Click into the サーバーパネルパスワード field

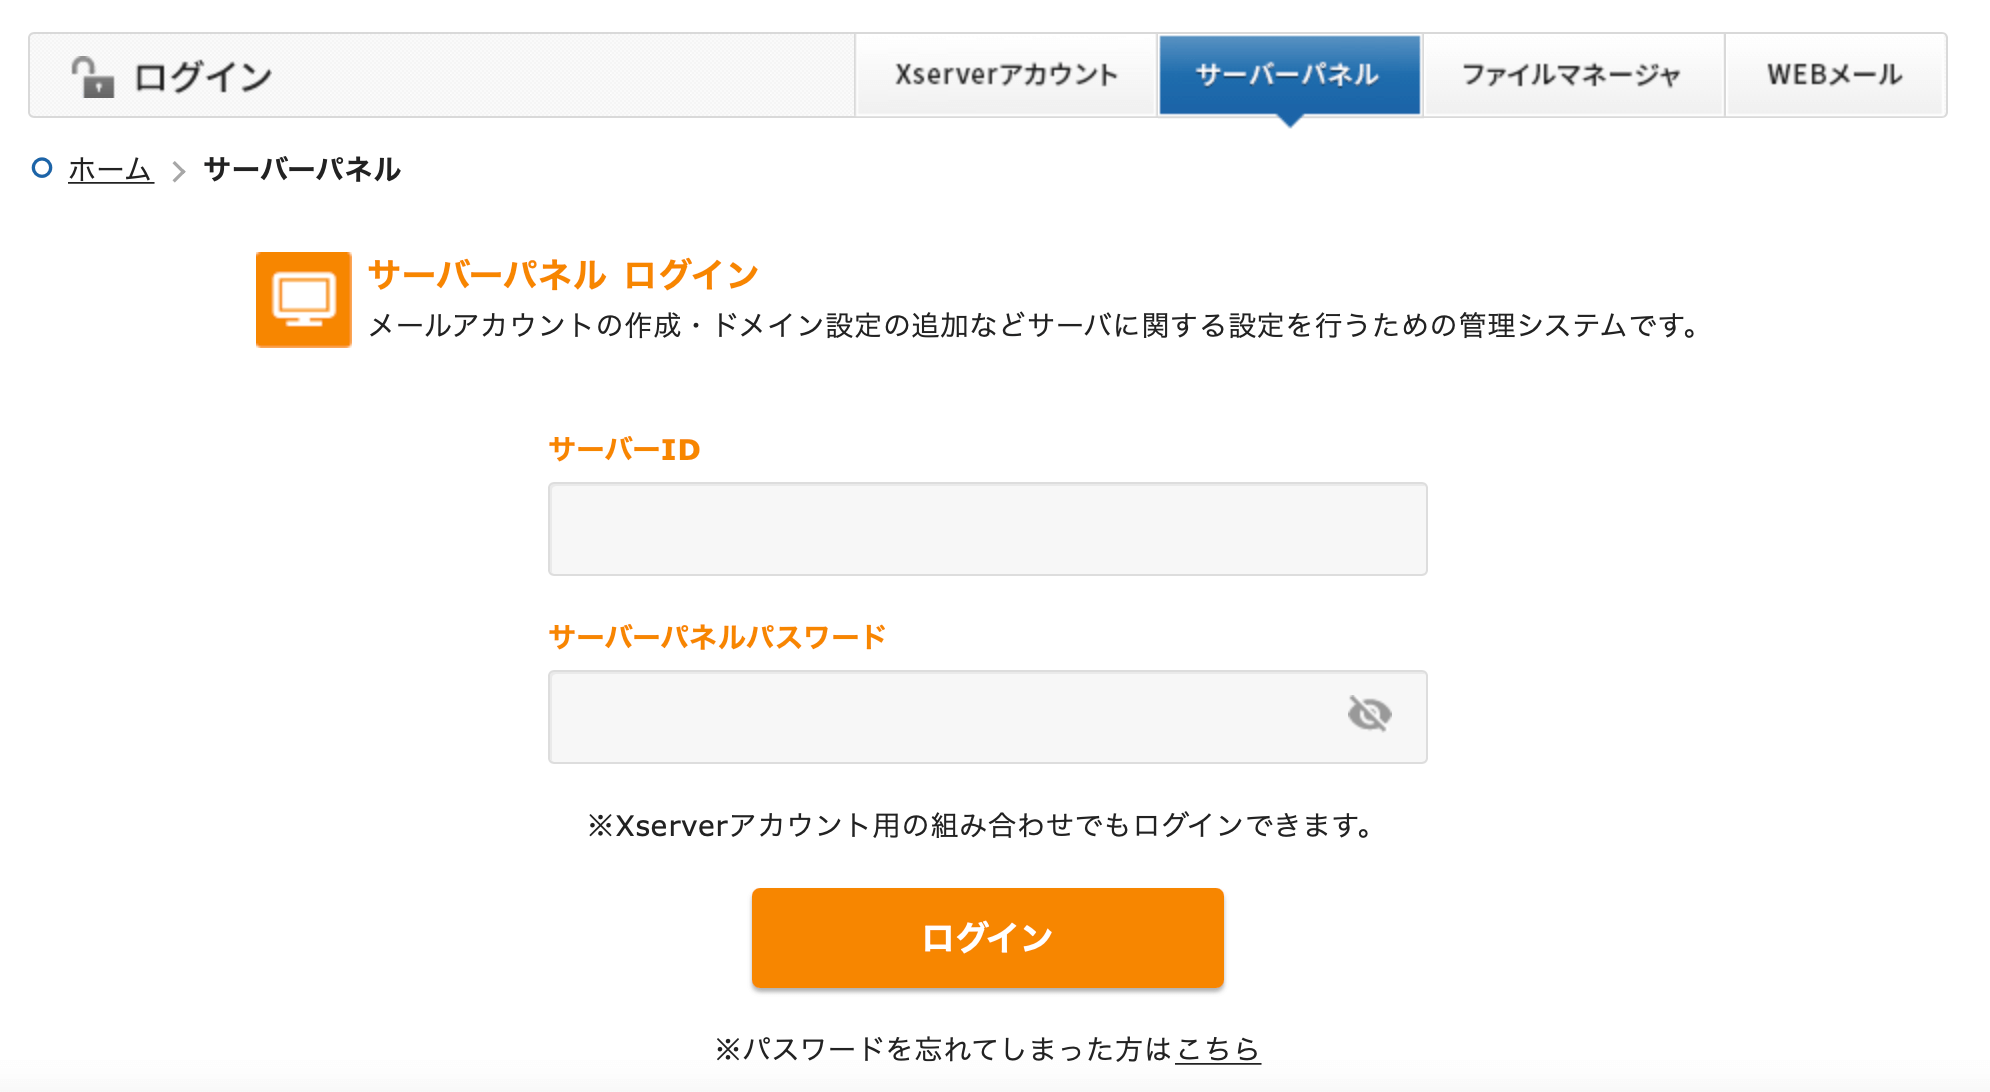[x=940, y=717]
